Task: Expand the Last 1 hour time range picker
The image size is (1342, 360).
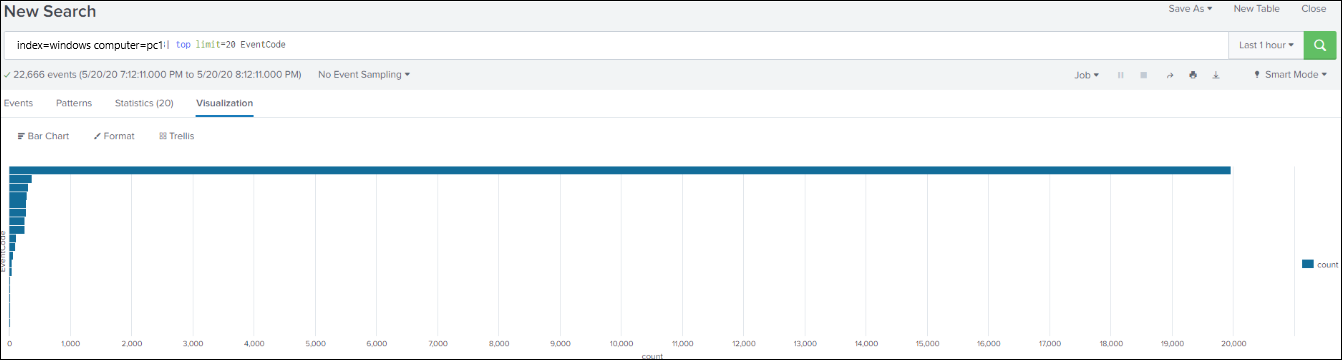Action: click(1266, 45)
